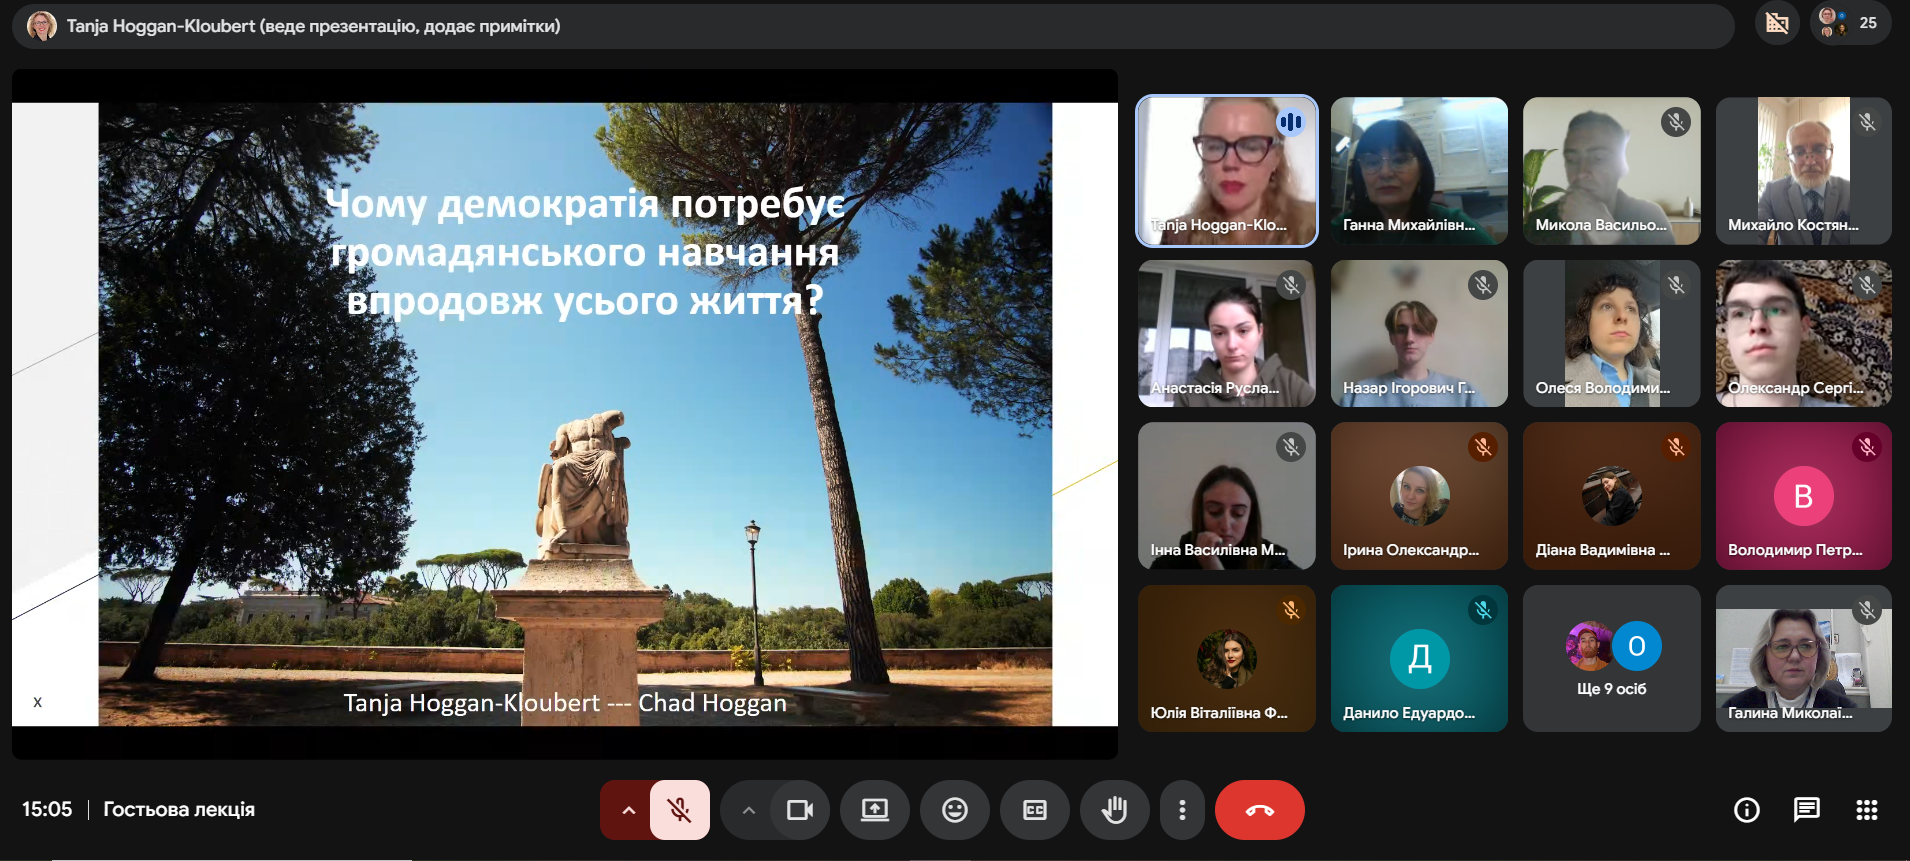The height and width of the screenshot is (861, 1910).
Task: Toggle the microphone mute button
Action: (x=680, y=810)
